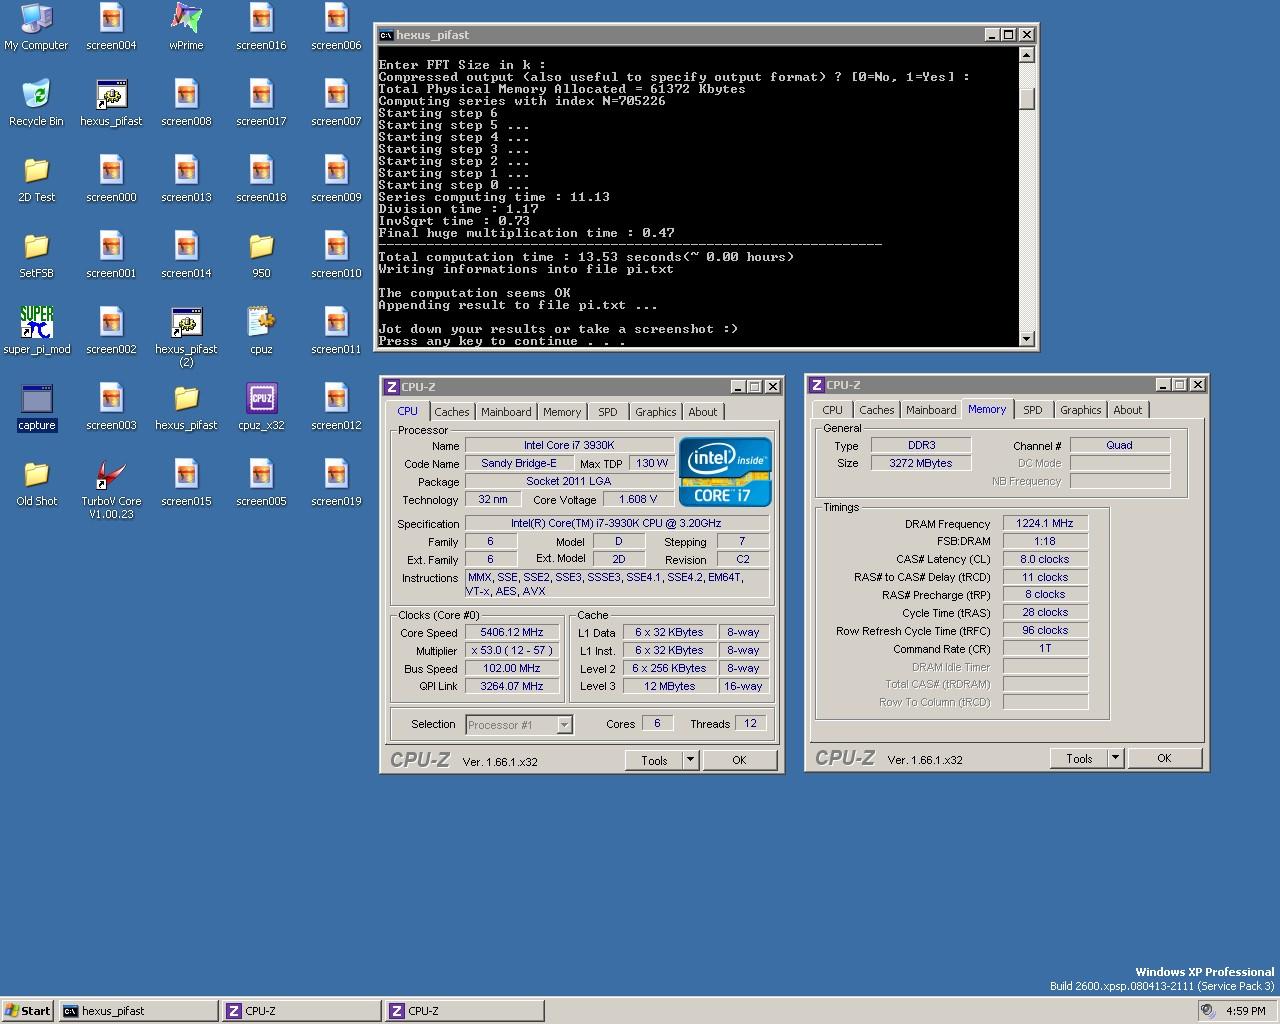
Task: Switch to Caches tab in left CPU-Z
Action: [x=451, y=412]
